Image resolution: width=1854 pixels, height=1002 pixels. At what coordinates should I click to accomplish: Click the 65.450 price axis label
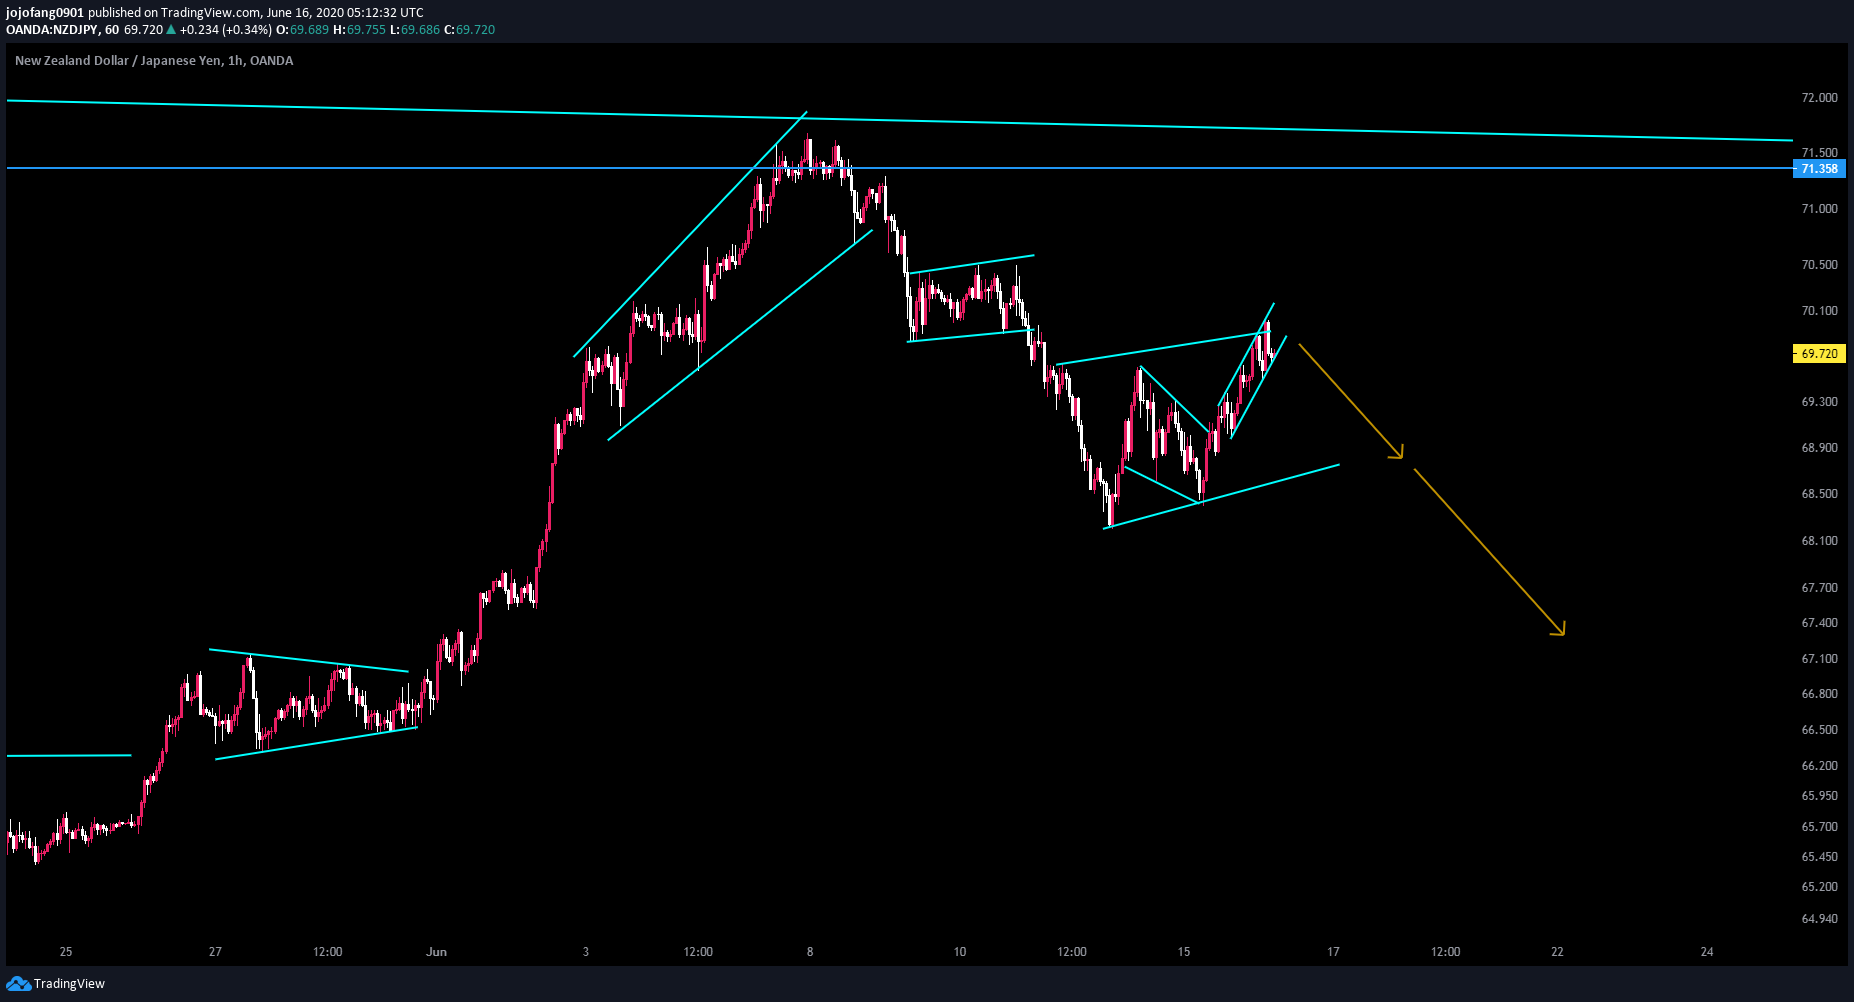click(x=1819, y=857)
